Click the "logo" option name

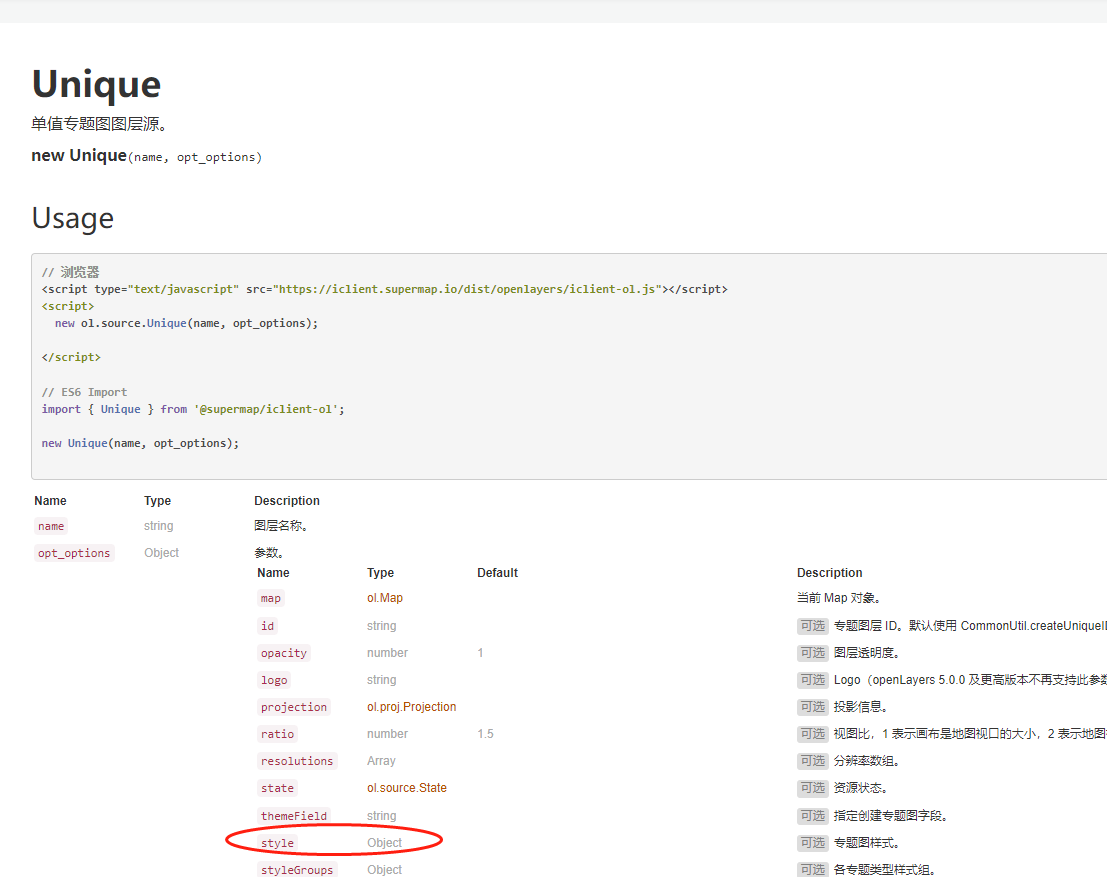tap(274, 680)
